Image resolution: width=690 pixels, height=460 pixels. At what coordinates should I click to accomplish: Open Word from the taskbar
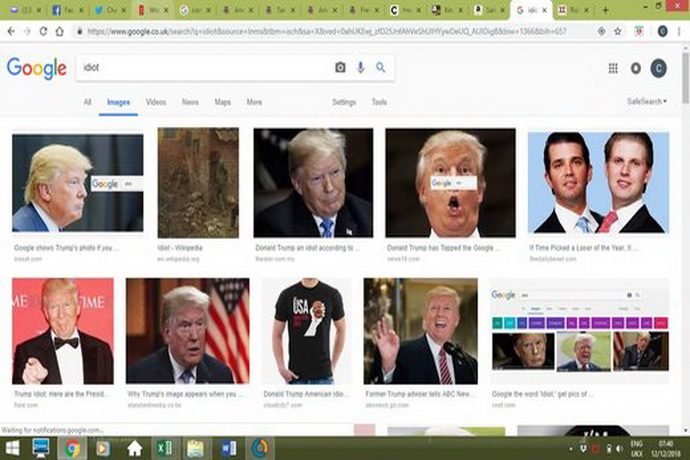click(227, 447)
